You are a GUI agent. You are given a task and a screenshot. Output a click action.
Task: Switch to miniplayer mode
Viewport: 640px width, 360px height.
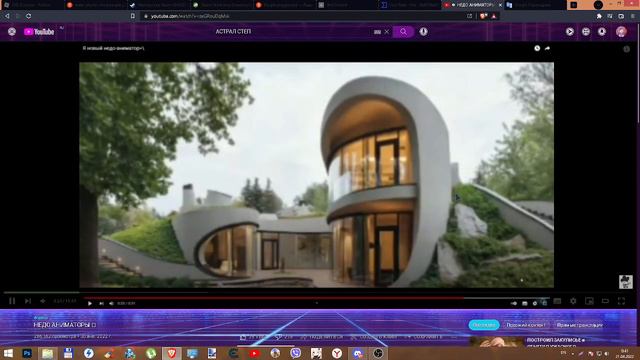589,301
